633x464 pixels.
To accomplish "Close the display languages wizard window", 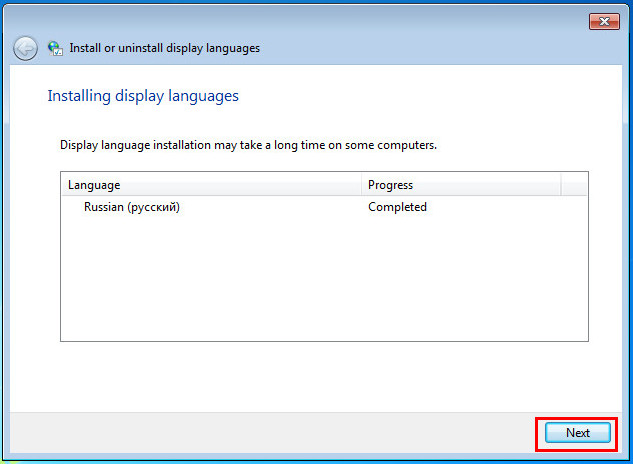I will pyautogui.click(x=604, y=21).
